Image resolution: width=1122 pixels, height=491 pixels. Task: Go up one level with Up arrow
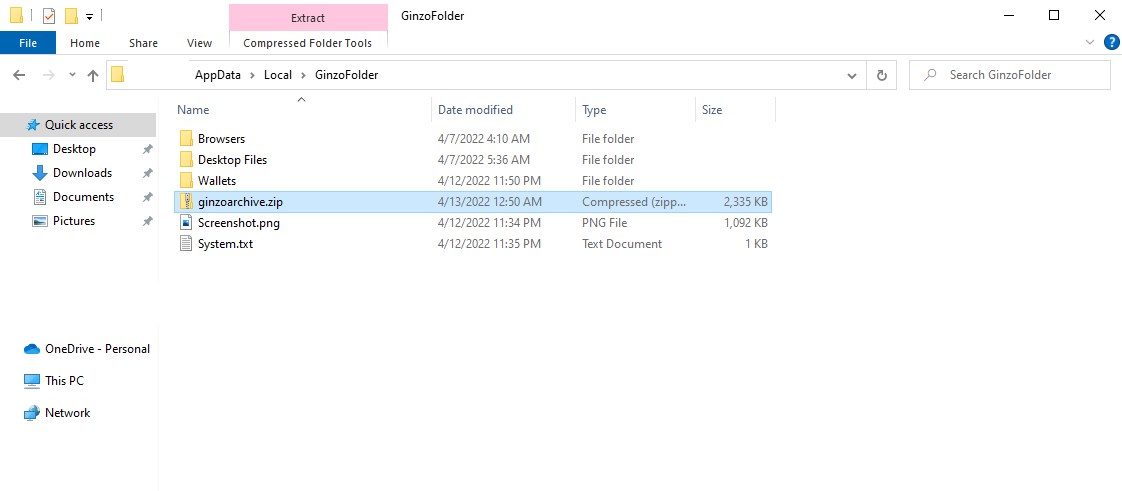93,75
